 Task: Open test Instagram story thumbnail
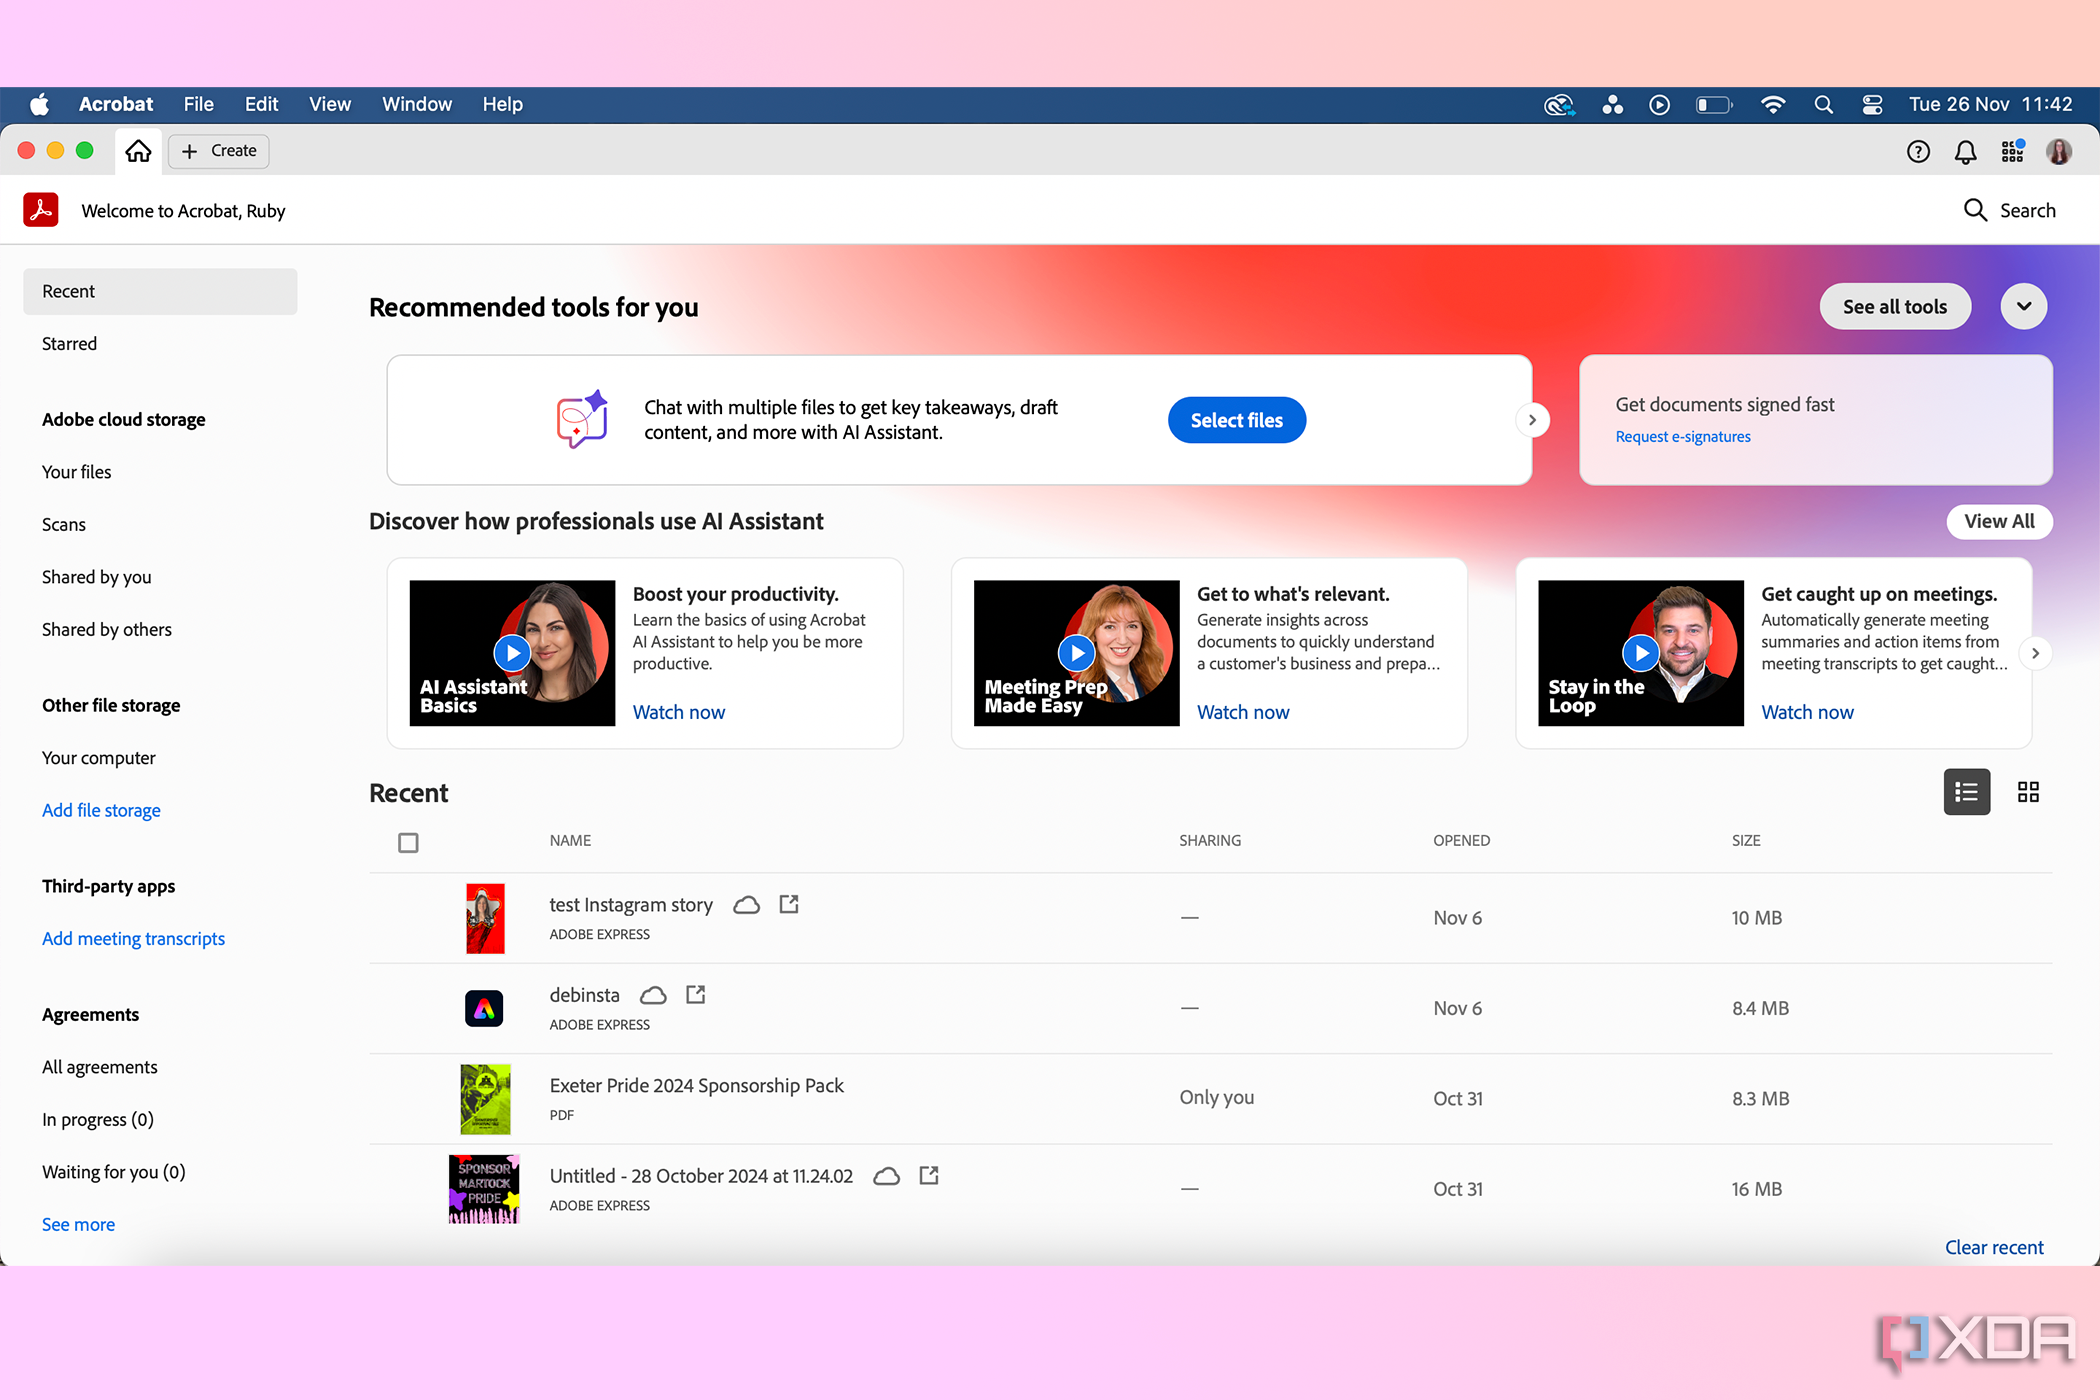[x=485, y=918]
